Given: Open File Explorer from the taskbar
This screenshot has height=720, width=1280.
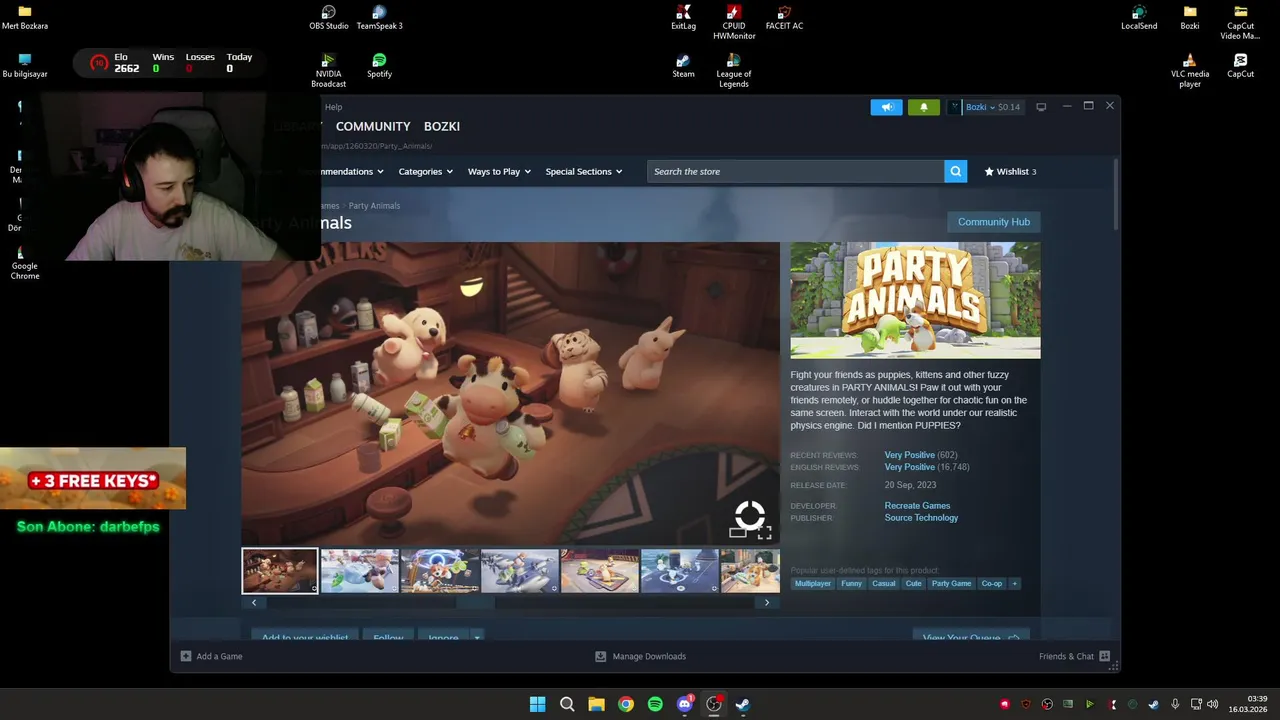Looking at the screenshot, I should [x=596, y=704].
